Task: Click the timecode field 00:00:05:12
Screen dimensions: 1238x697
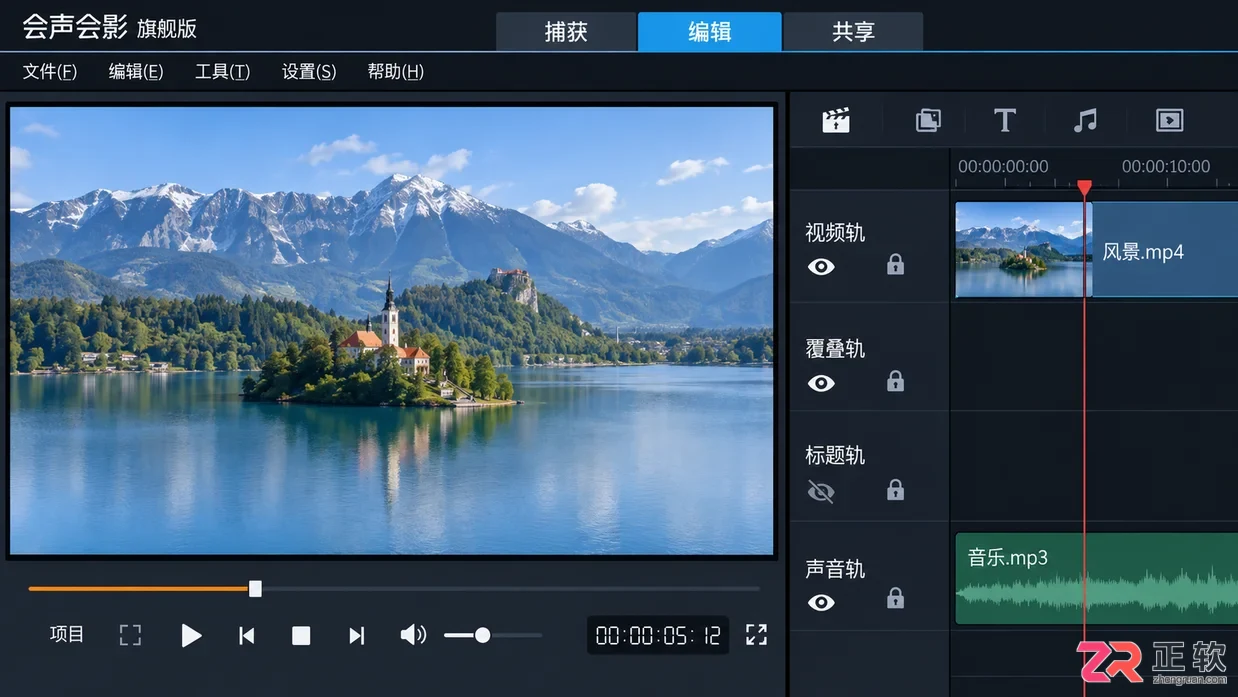Action: tap(658, 635)
